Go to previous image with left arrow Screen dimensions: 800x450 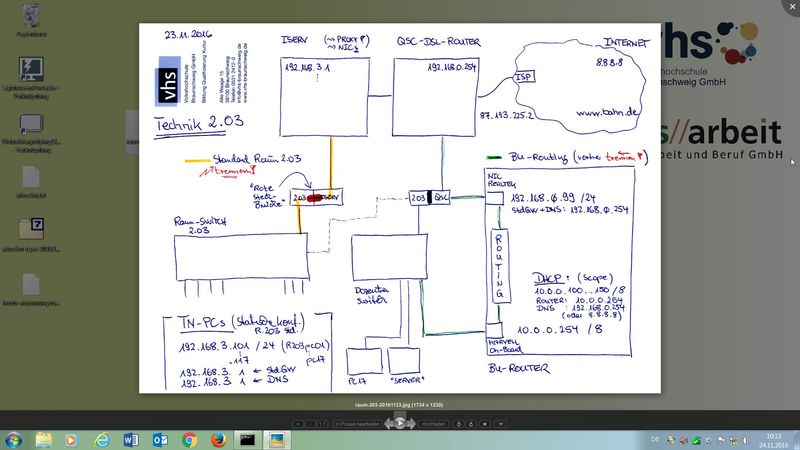point(388,423)
